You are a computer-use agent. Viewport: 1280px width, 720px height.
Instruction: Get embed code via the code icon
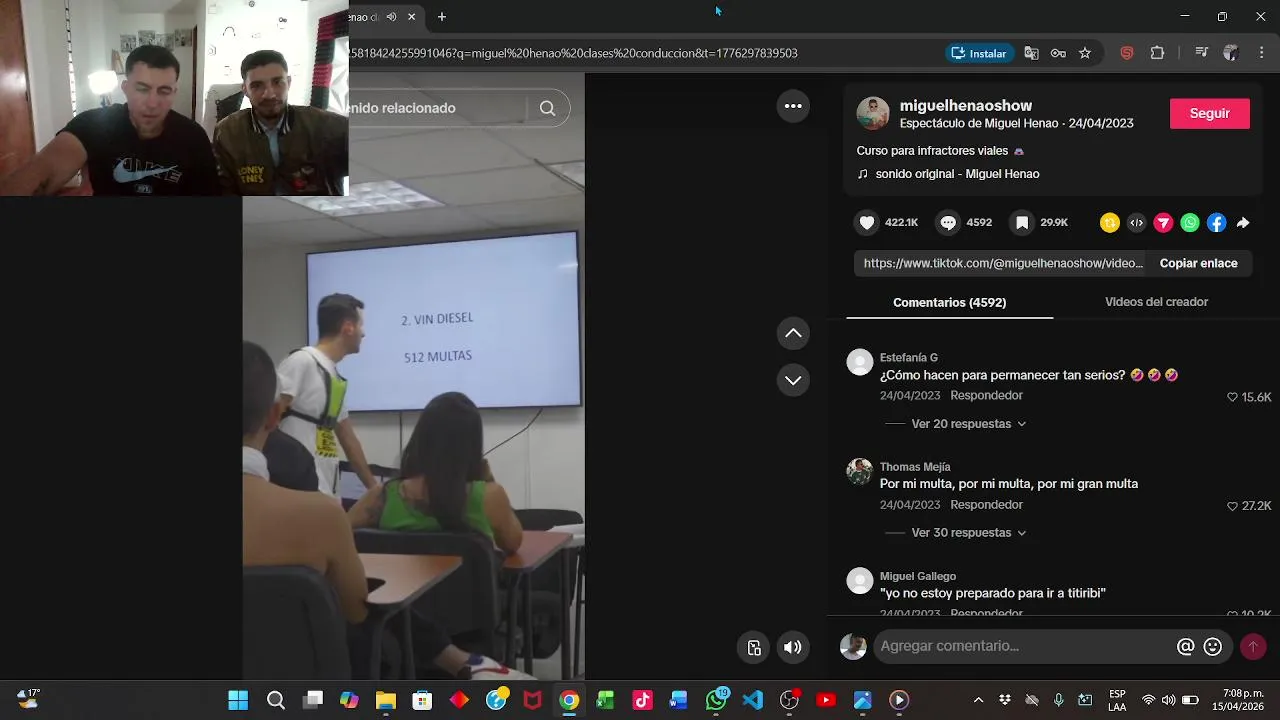(x=1136, y=223)
